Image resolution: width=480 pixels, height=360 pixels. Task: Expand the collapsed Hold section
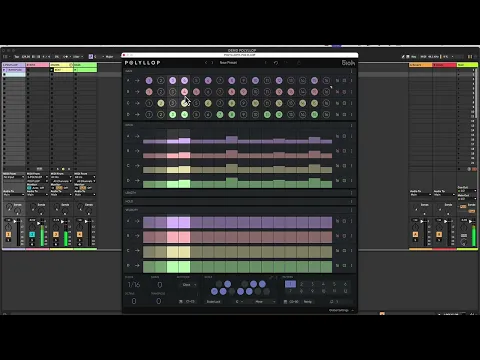pyautogui.click(x=239, y=201)
